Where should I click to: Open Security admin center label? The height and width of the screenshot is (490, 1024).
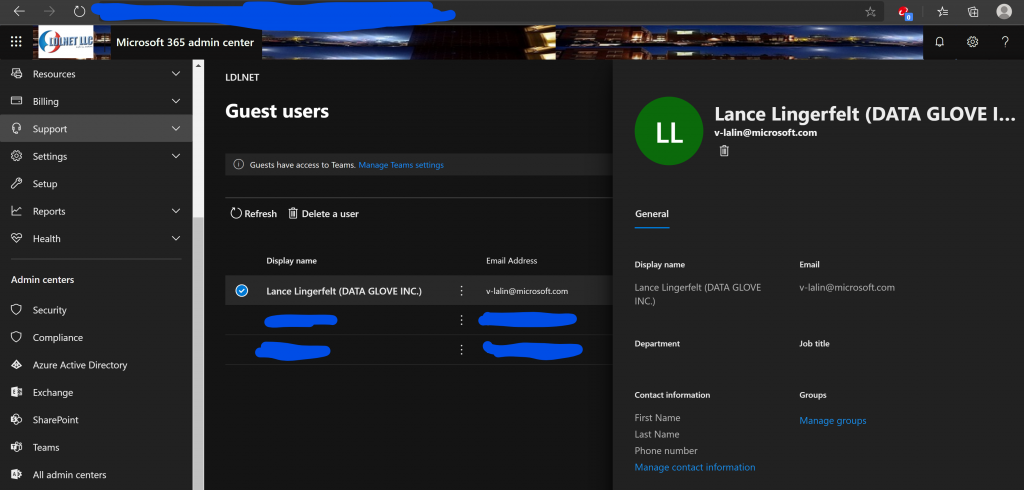50,310
